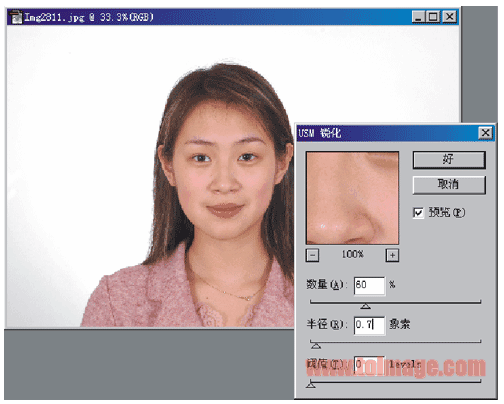Click the radius slider handle
Image resolution: width=504 pixels, height=404 pixels.
click(x=316, y=346)
